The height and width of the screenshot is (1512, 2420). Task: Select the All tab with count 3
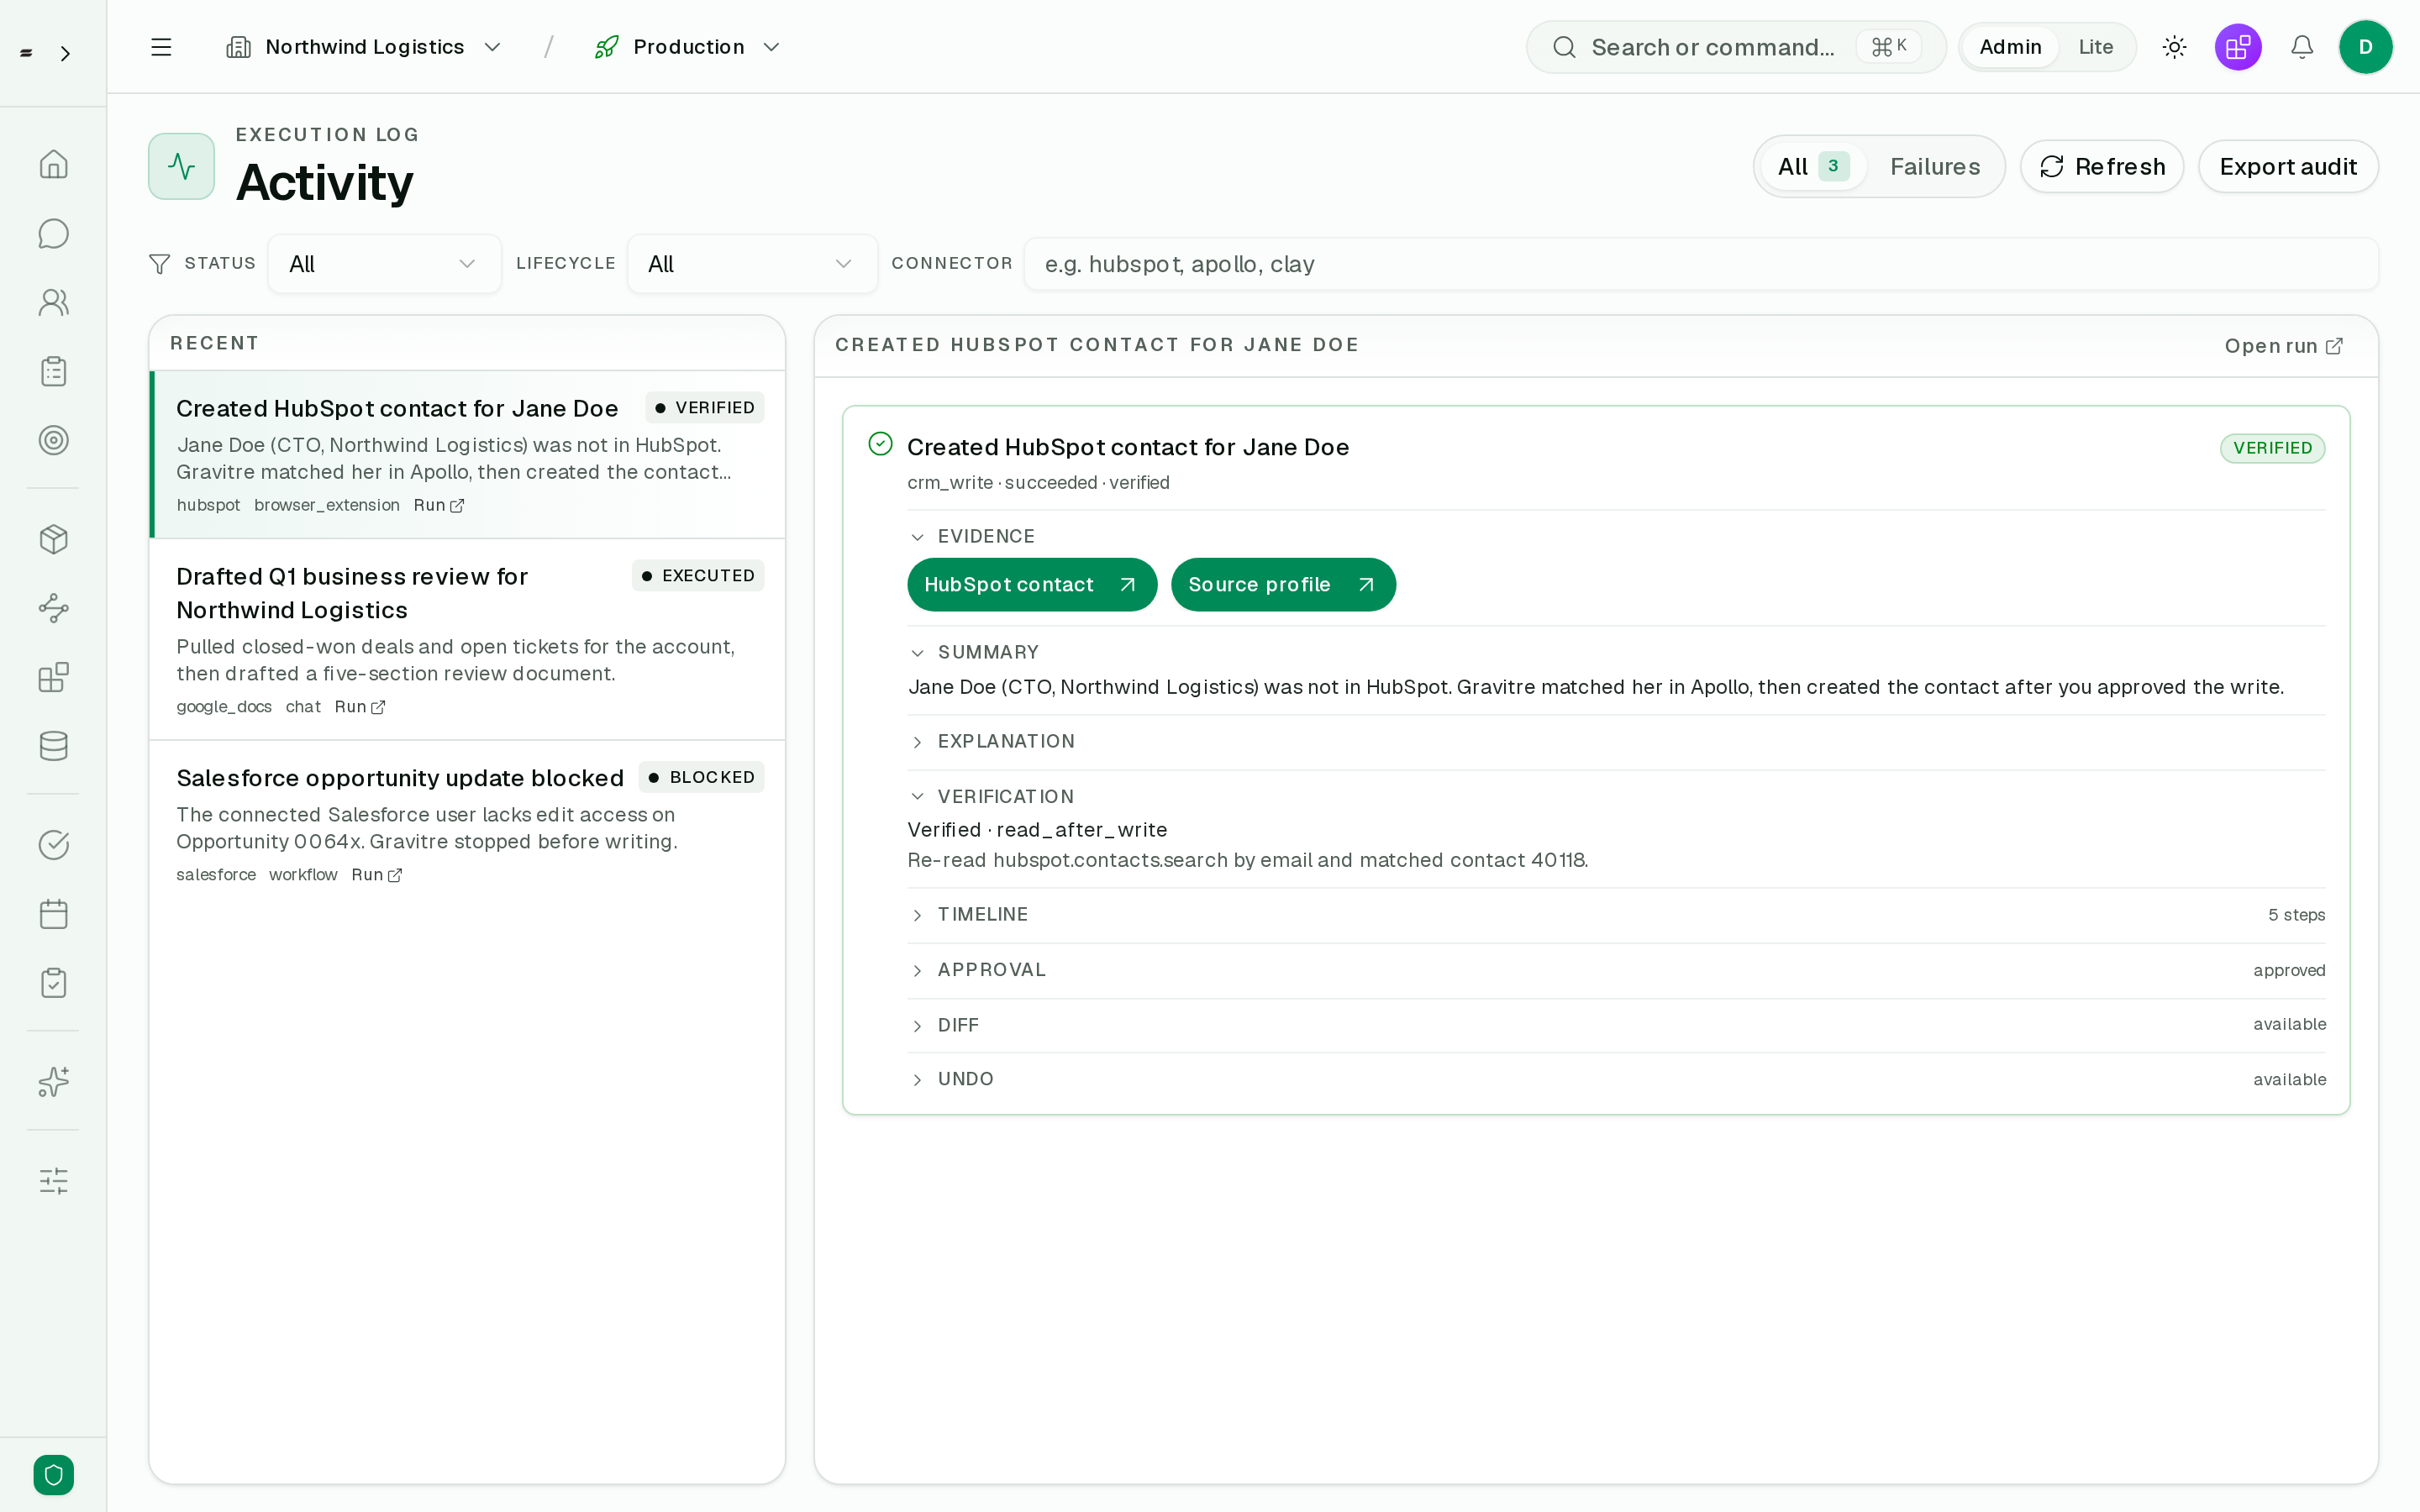(x=1813, y=166)
